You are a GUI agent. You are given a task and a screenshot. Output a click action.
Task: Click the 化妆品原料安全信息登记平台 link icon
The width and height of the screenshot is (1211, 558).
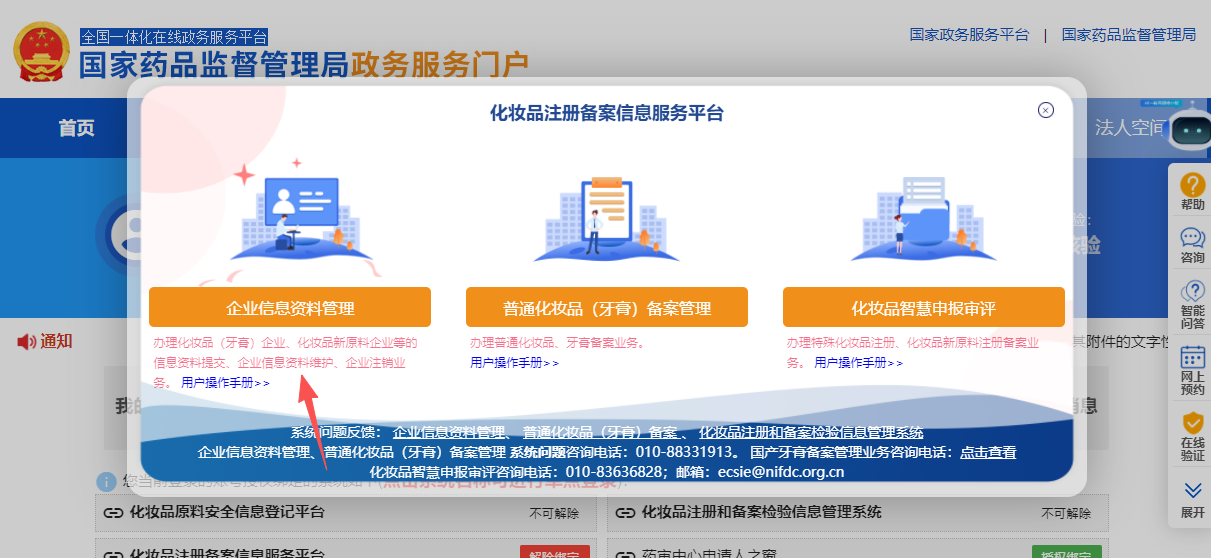click(x=113, y=513)
